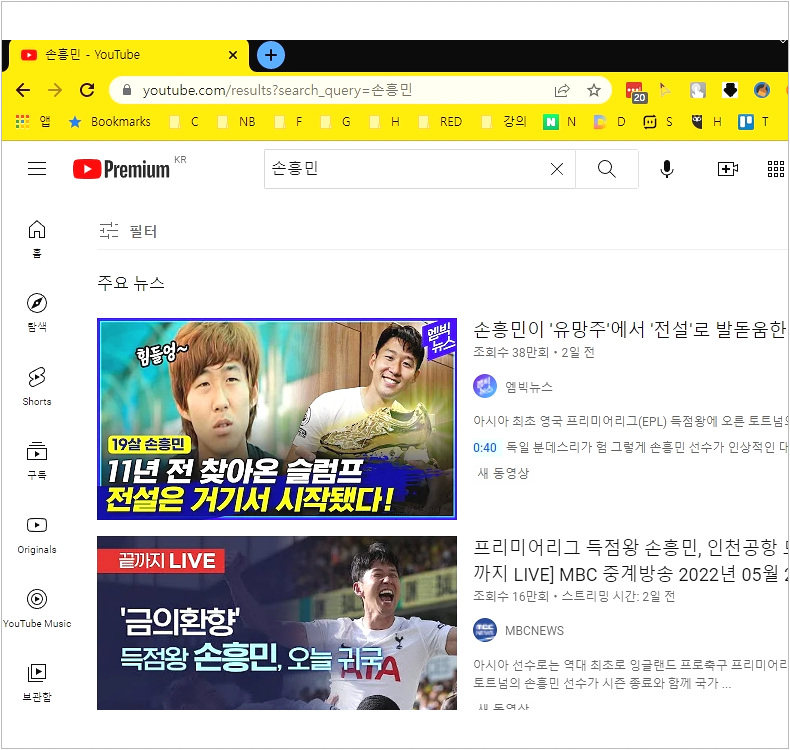
Task: Open the G bookmark folder
Action: coord(336,121)
